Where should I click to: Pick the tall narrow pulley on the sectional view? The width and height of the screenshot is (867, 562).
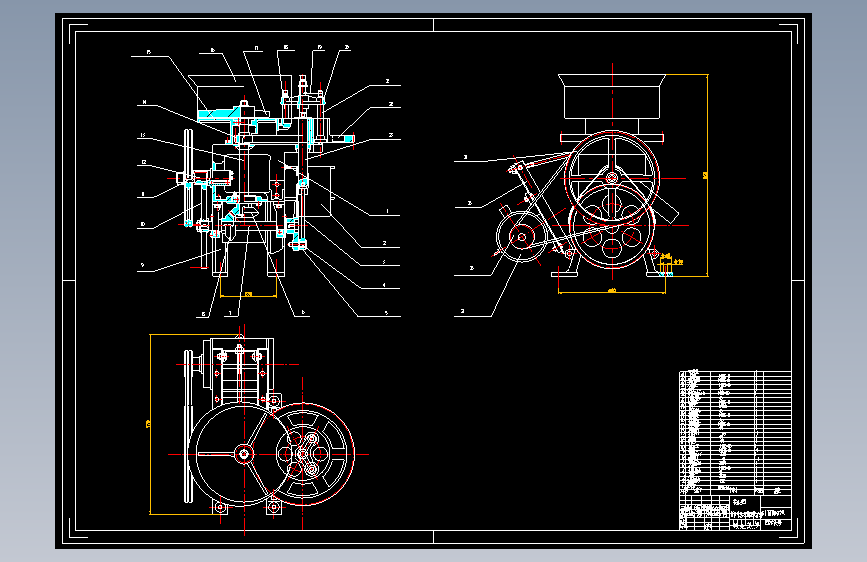tap(189, 178)
